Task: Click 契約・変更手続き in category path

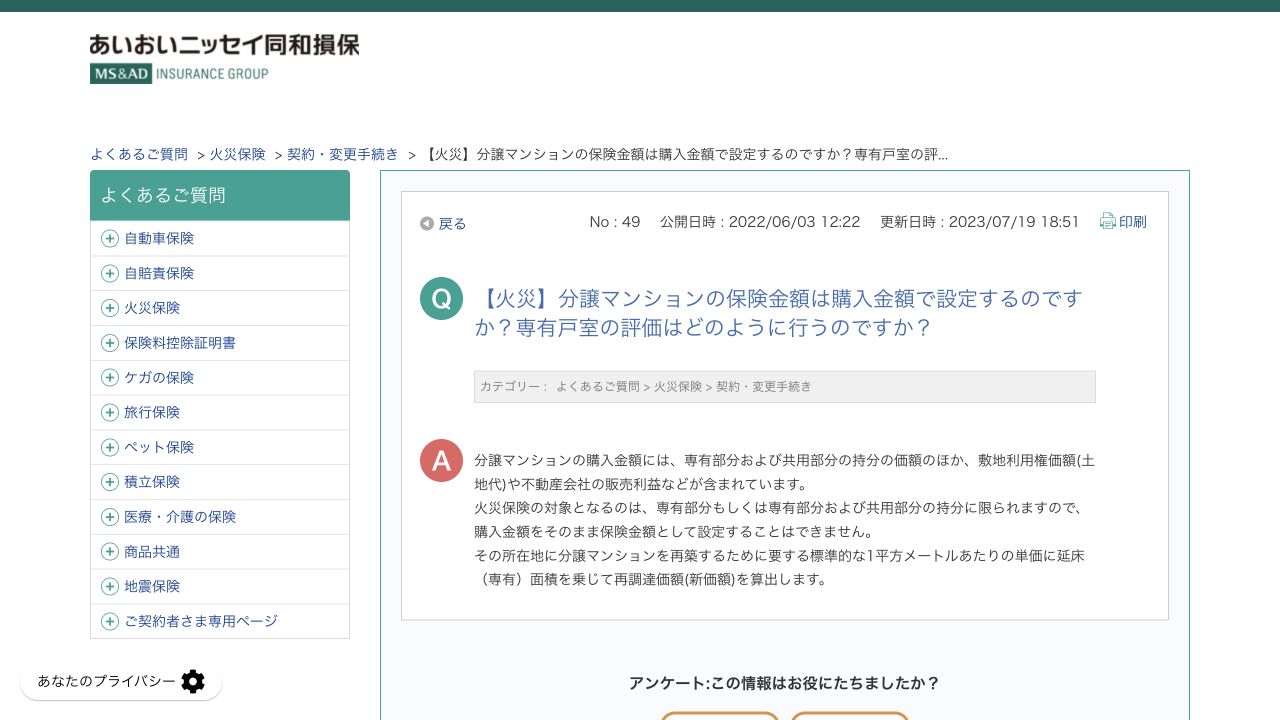Action: click(764, 386)
